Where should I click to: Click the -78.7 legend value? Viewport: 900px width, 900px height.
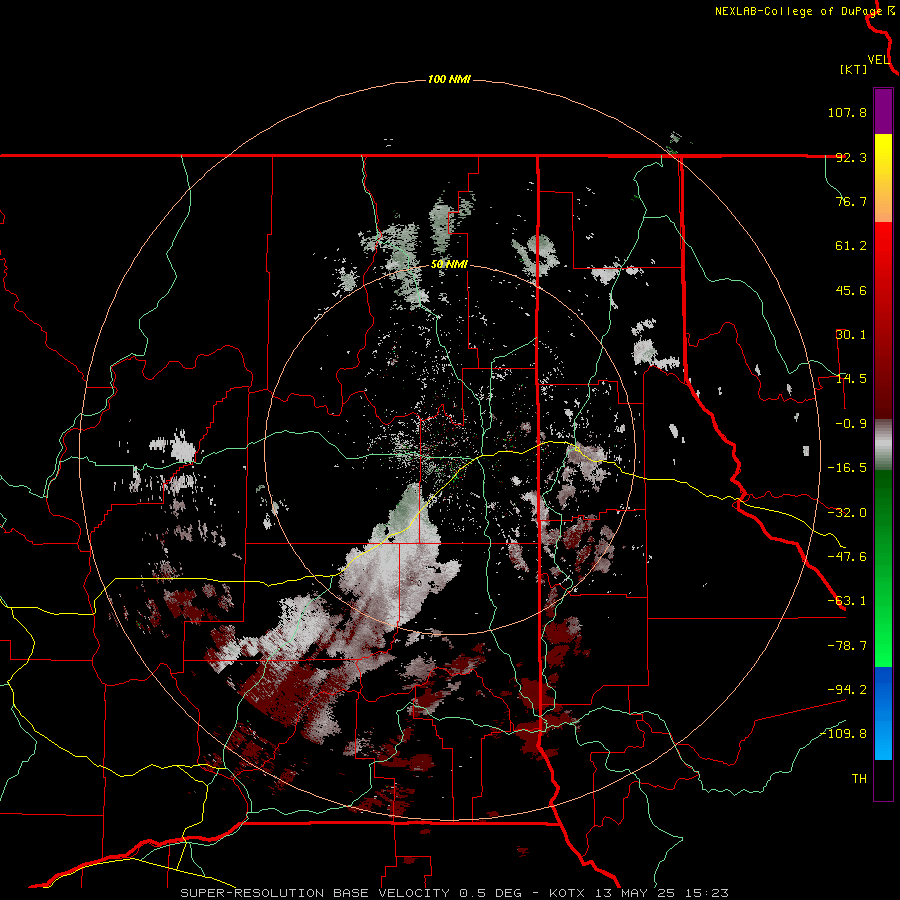pyautogui.click(x=847, y=646)
